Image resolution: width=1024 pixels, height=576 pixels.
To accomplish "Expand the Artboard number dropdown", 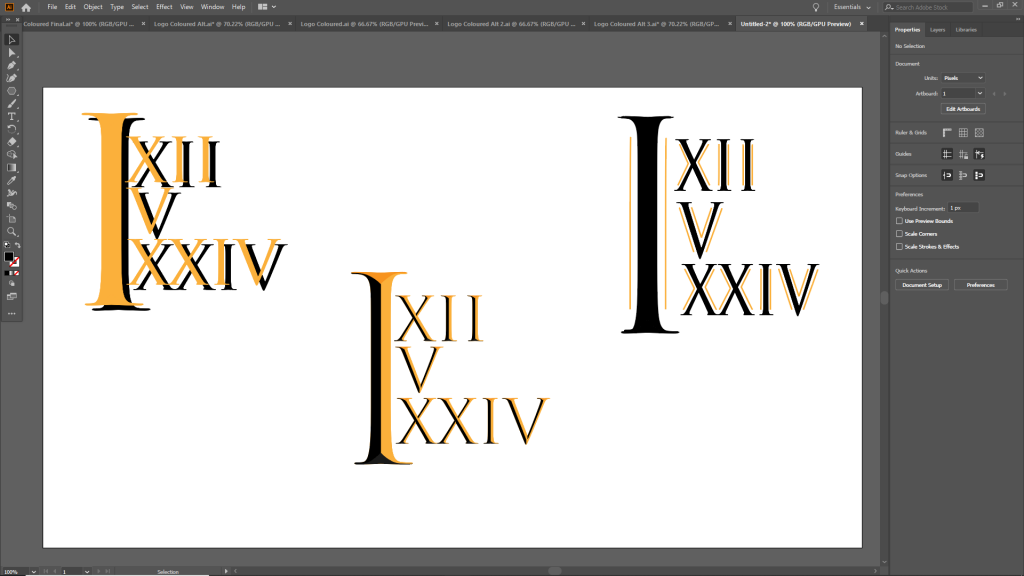I will point(963,93).
